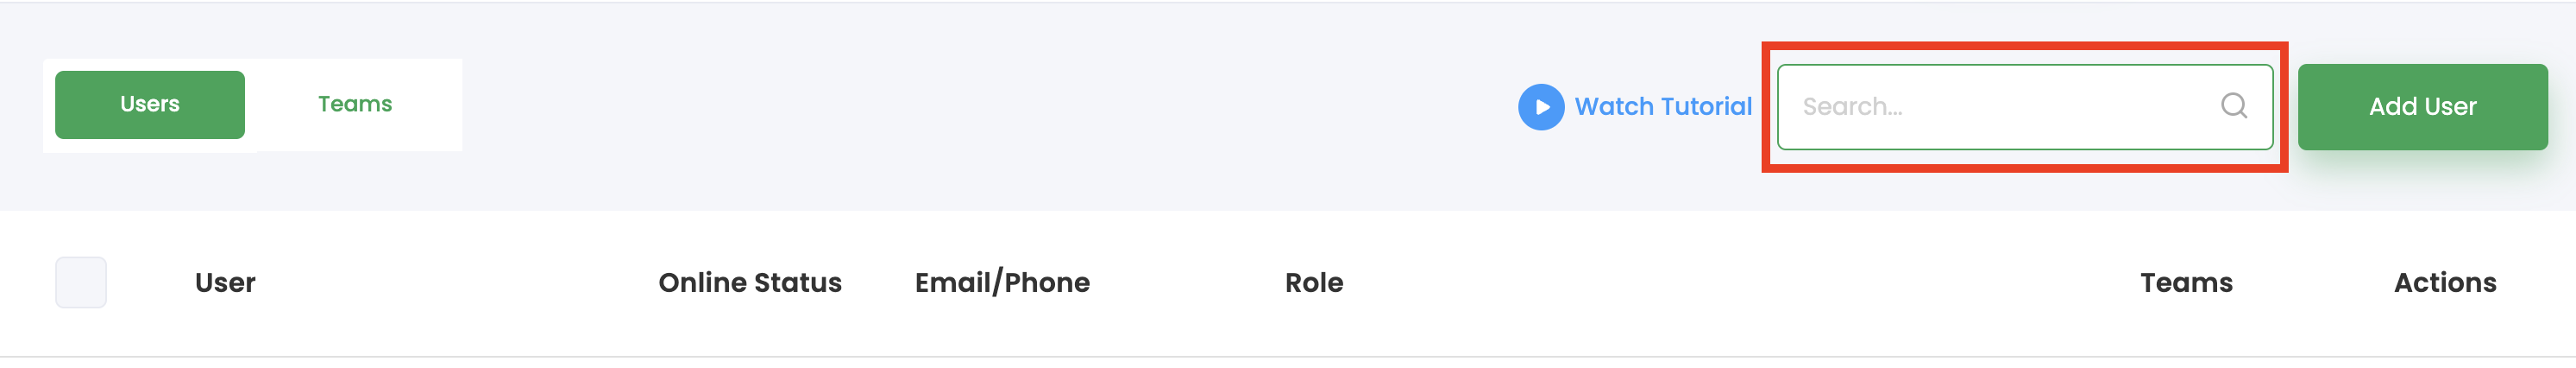Click the Email/Phone column header
This screenshot has height=368, width=2576.
(x=1002, y=283)
